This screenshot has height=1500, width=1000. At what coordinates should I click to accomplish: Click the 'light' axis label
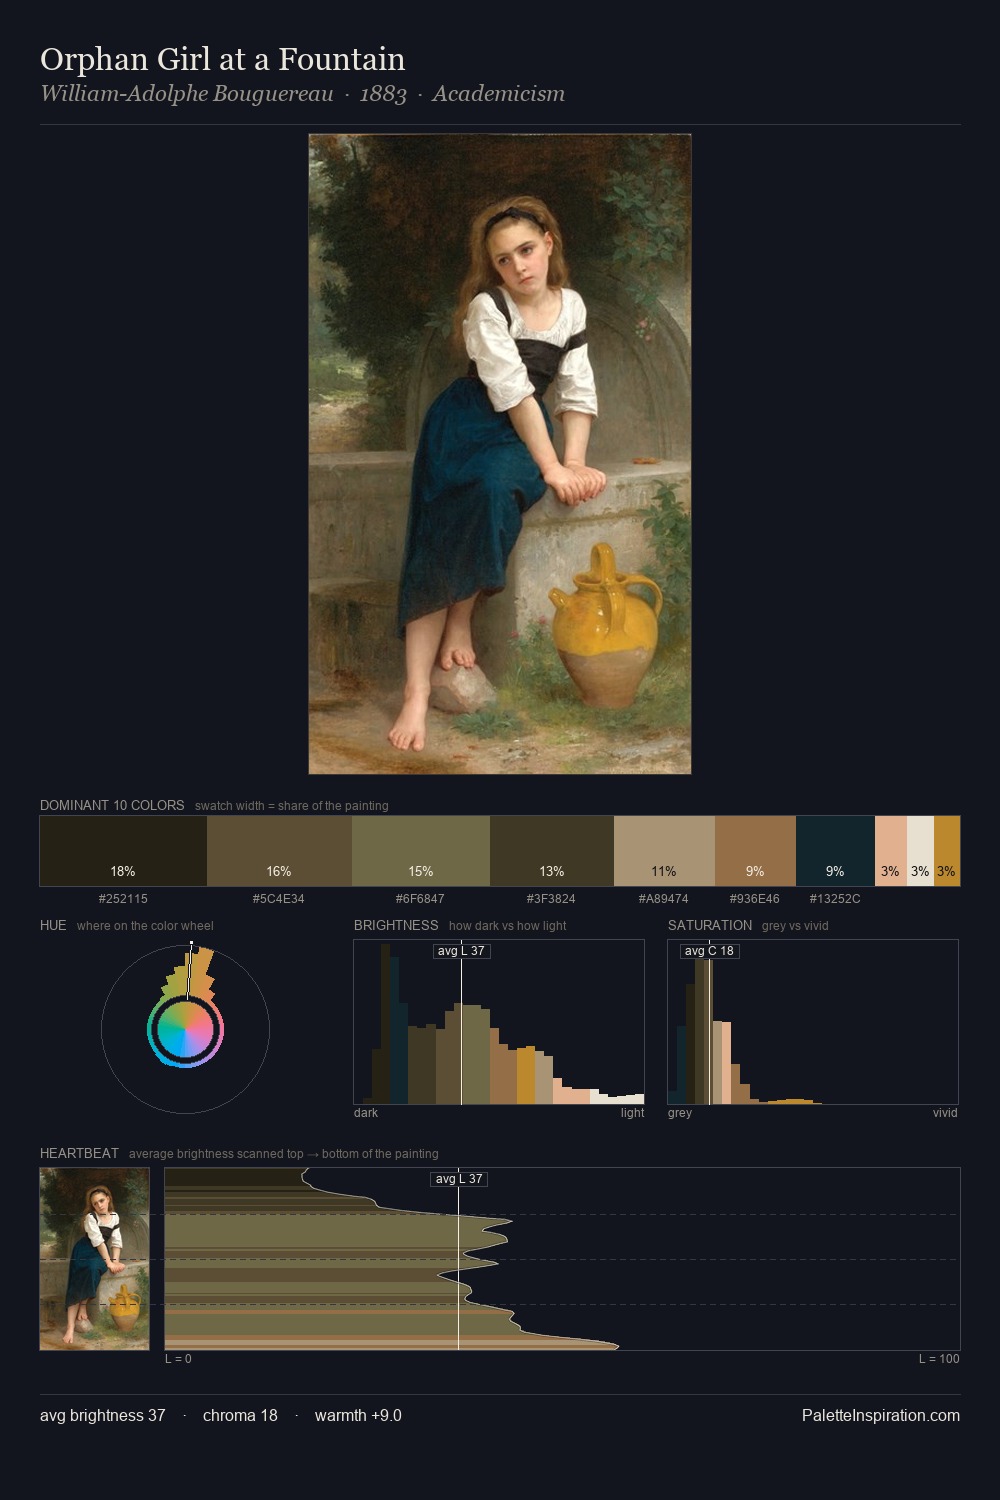(x=632, y=1113)
